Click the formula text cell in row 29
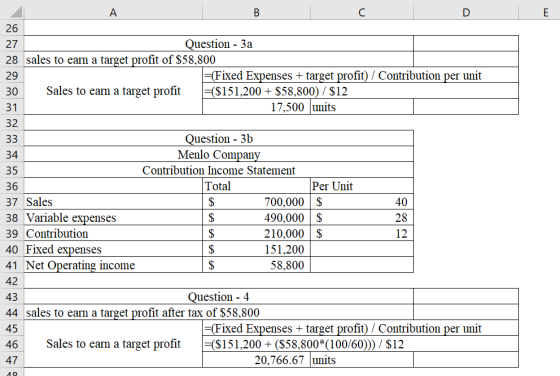Screen dimensions: 560x376 coord(360,75)
